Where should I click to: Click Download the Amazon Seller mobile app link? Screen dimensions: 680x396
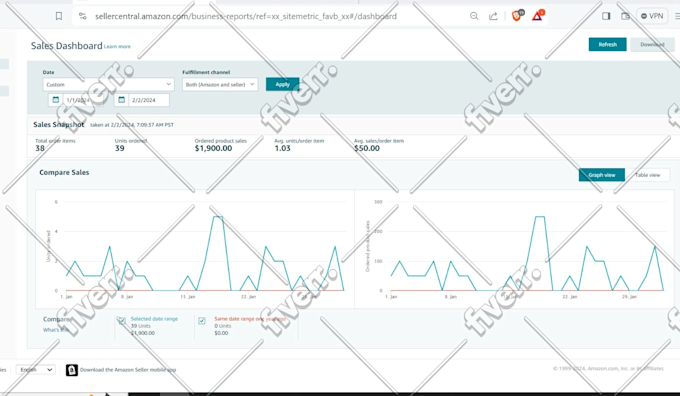pos(128,370)
